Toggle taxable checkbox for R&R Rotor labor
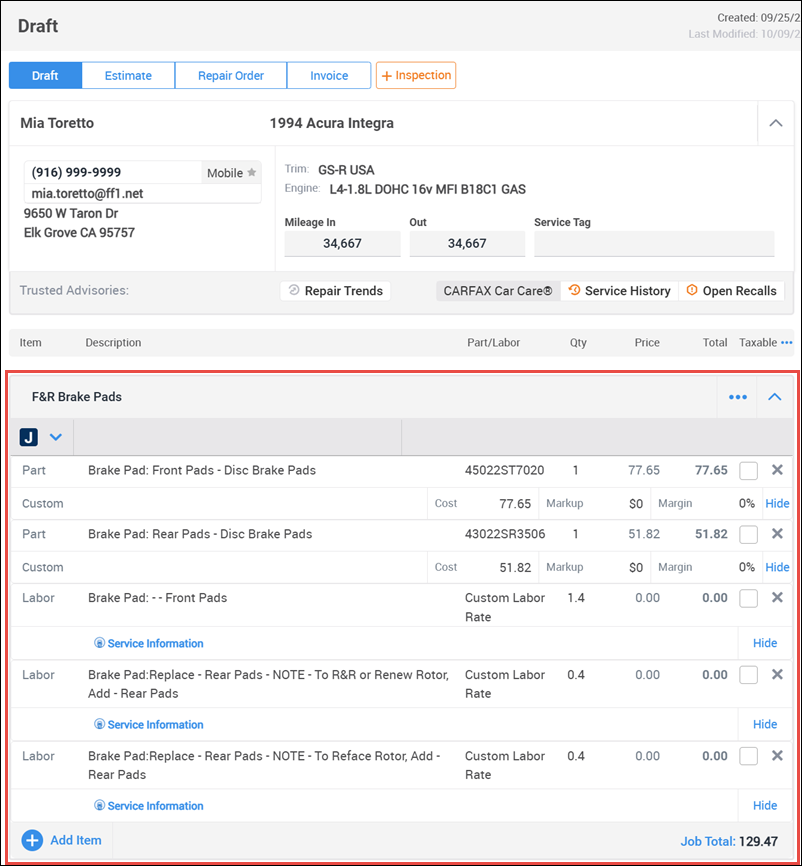Image resolution: width=802 pixels, height=866 pixels. tap(748, 675)
